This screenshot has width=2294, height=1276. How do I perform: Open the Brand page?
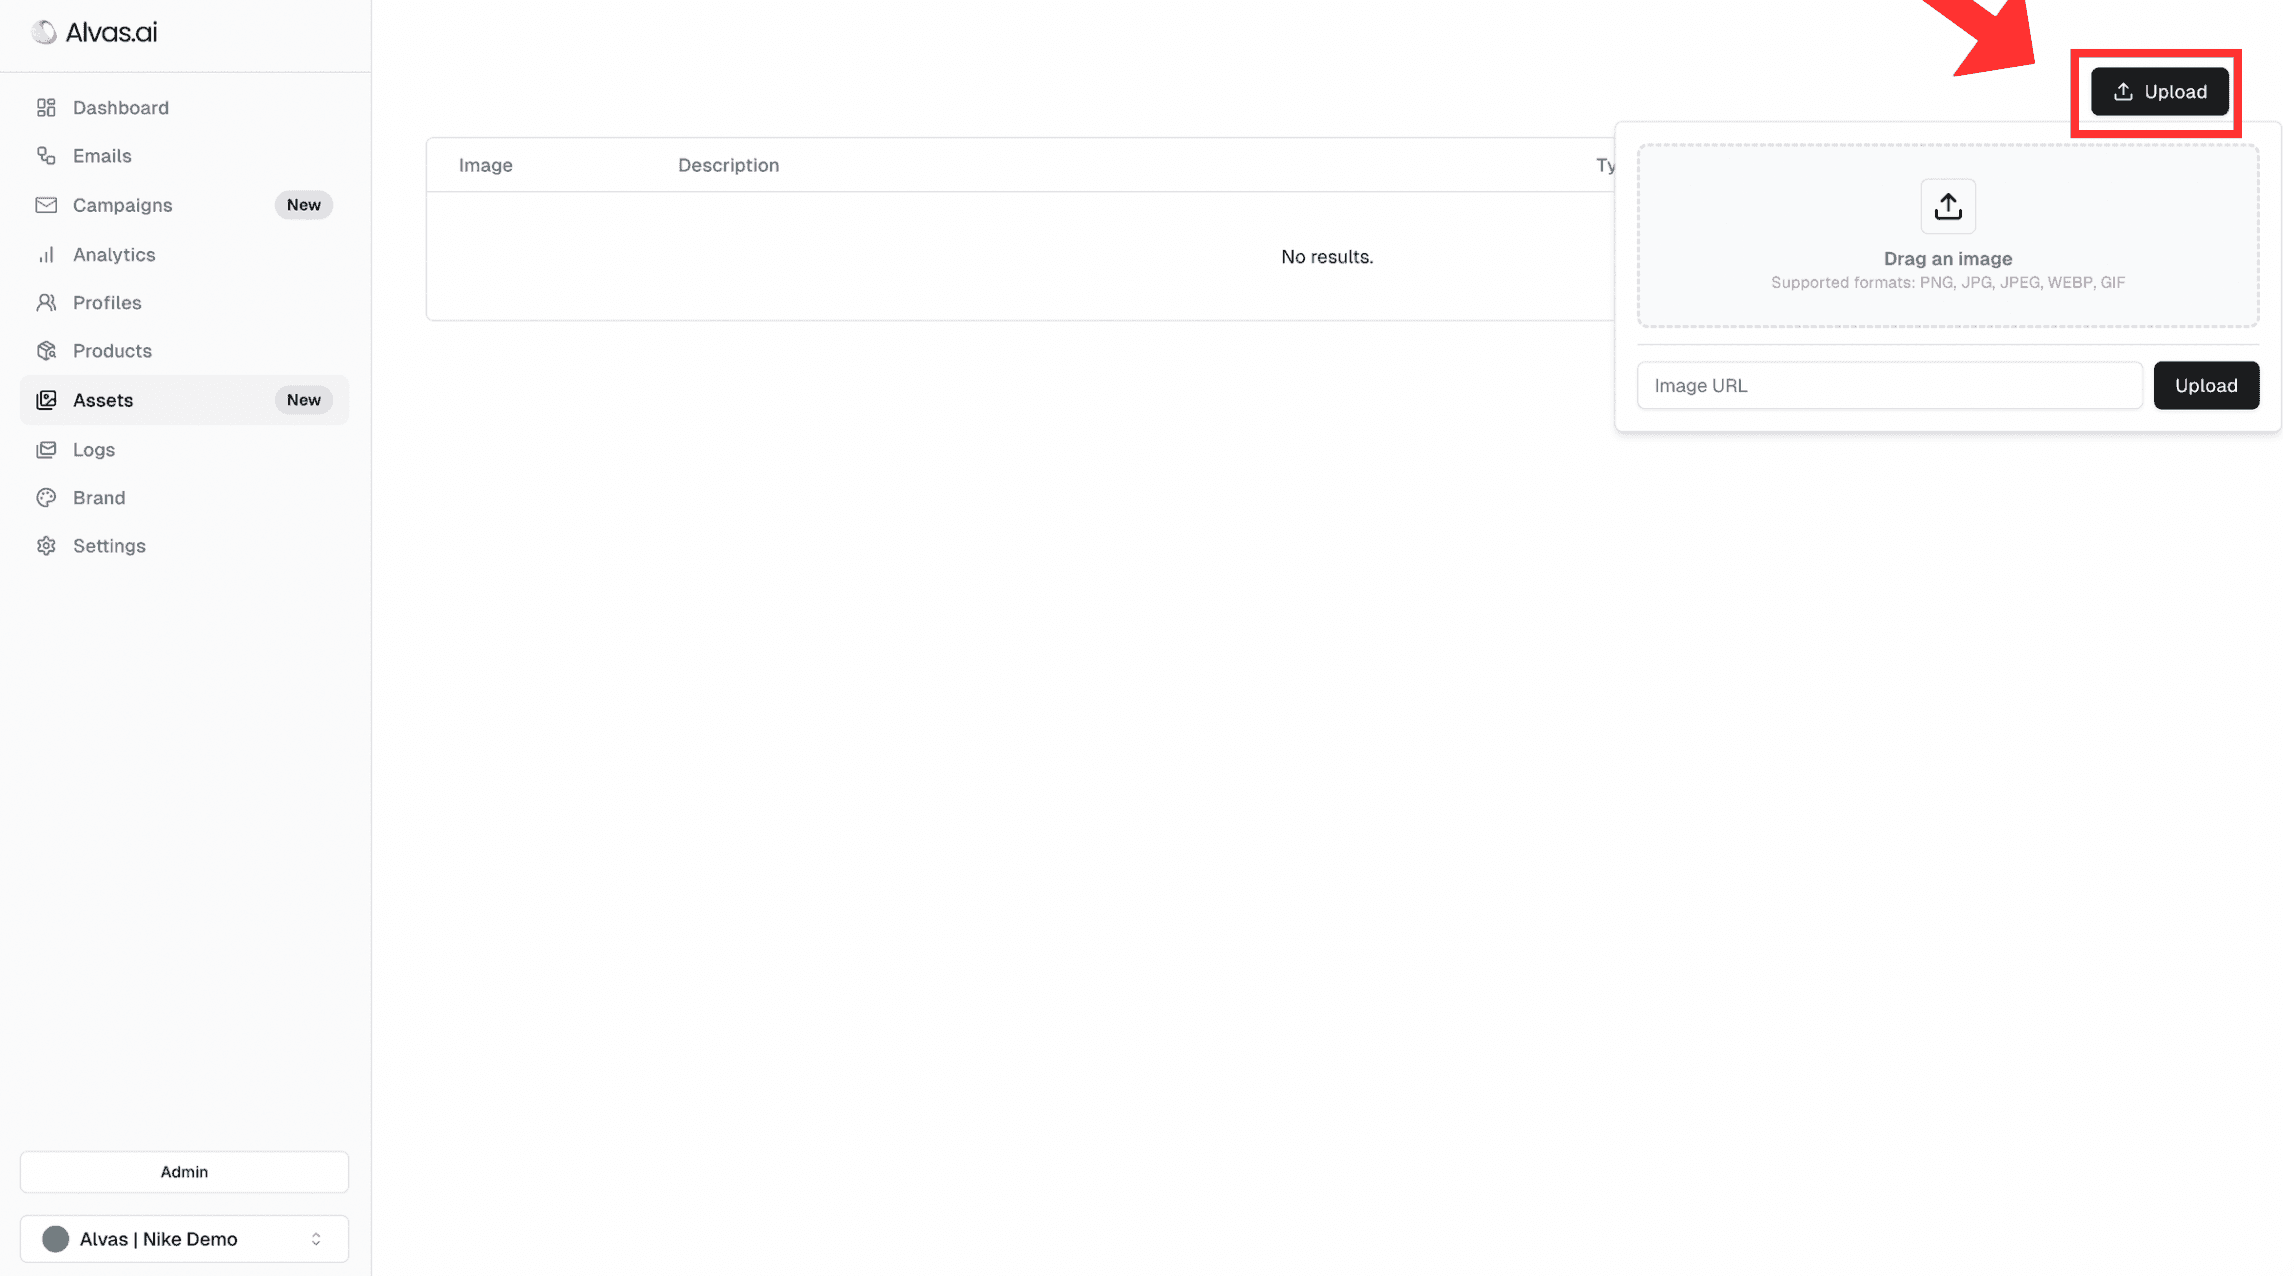pyautogui.click(x=184, y=498)
